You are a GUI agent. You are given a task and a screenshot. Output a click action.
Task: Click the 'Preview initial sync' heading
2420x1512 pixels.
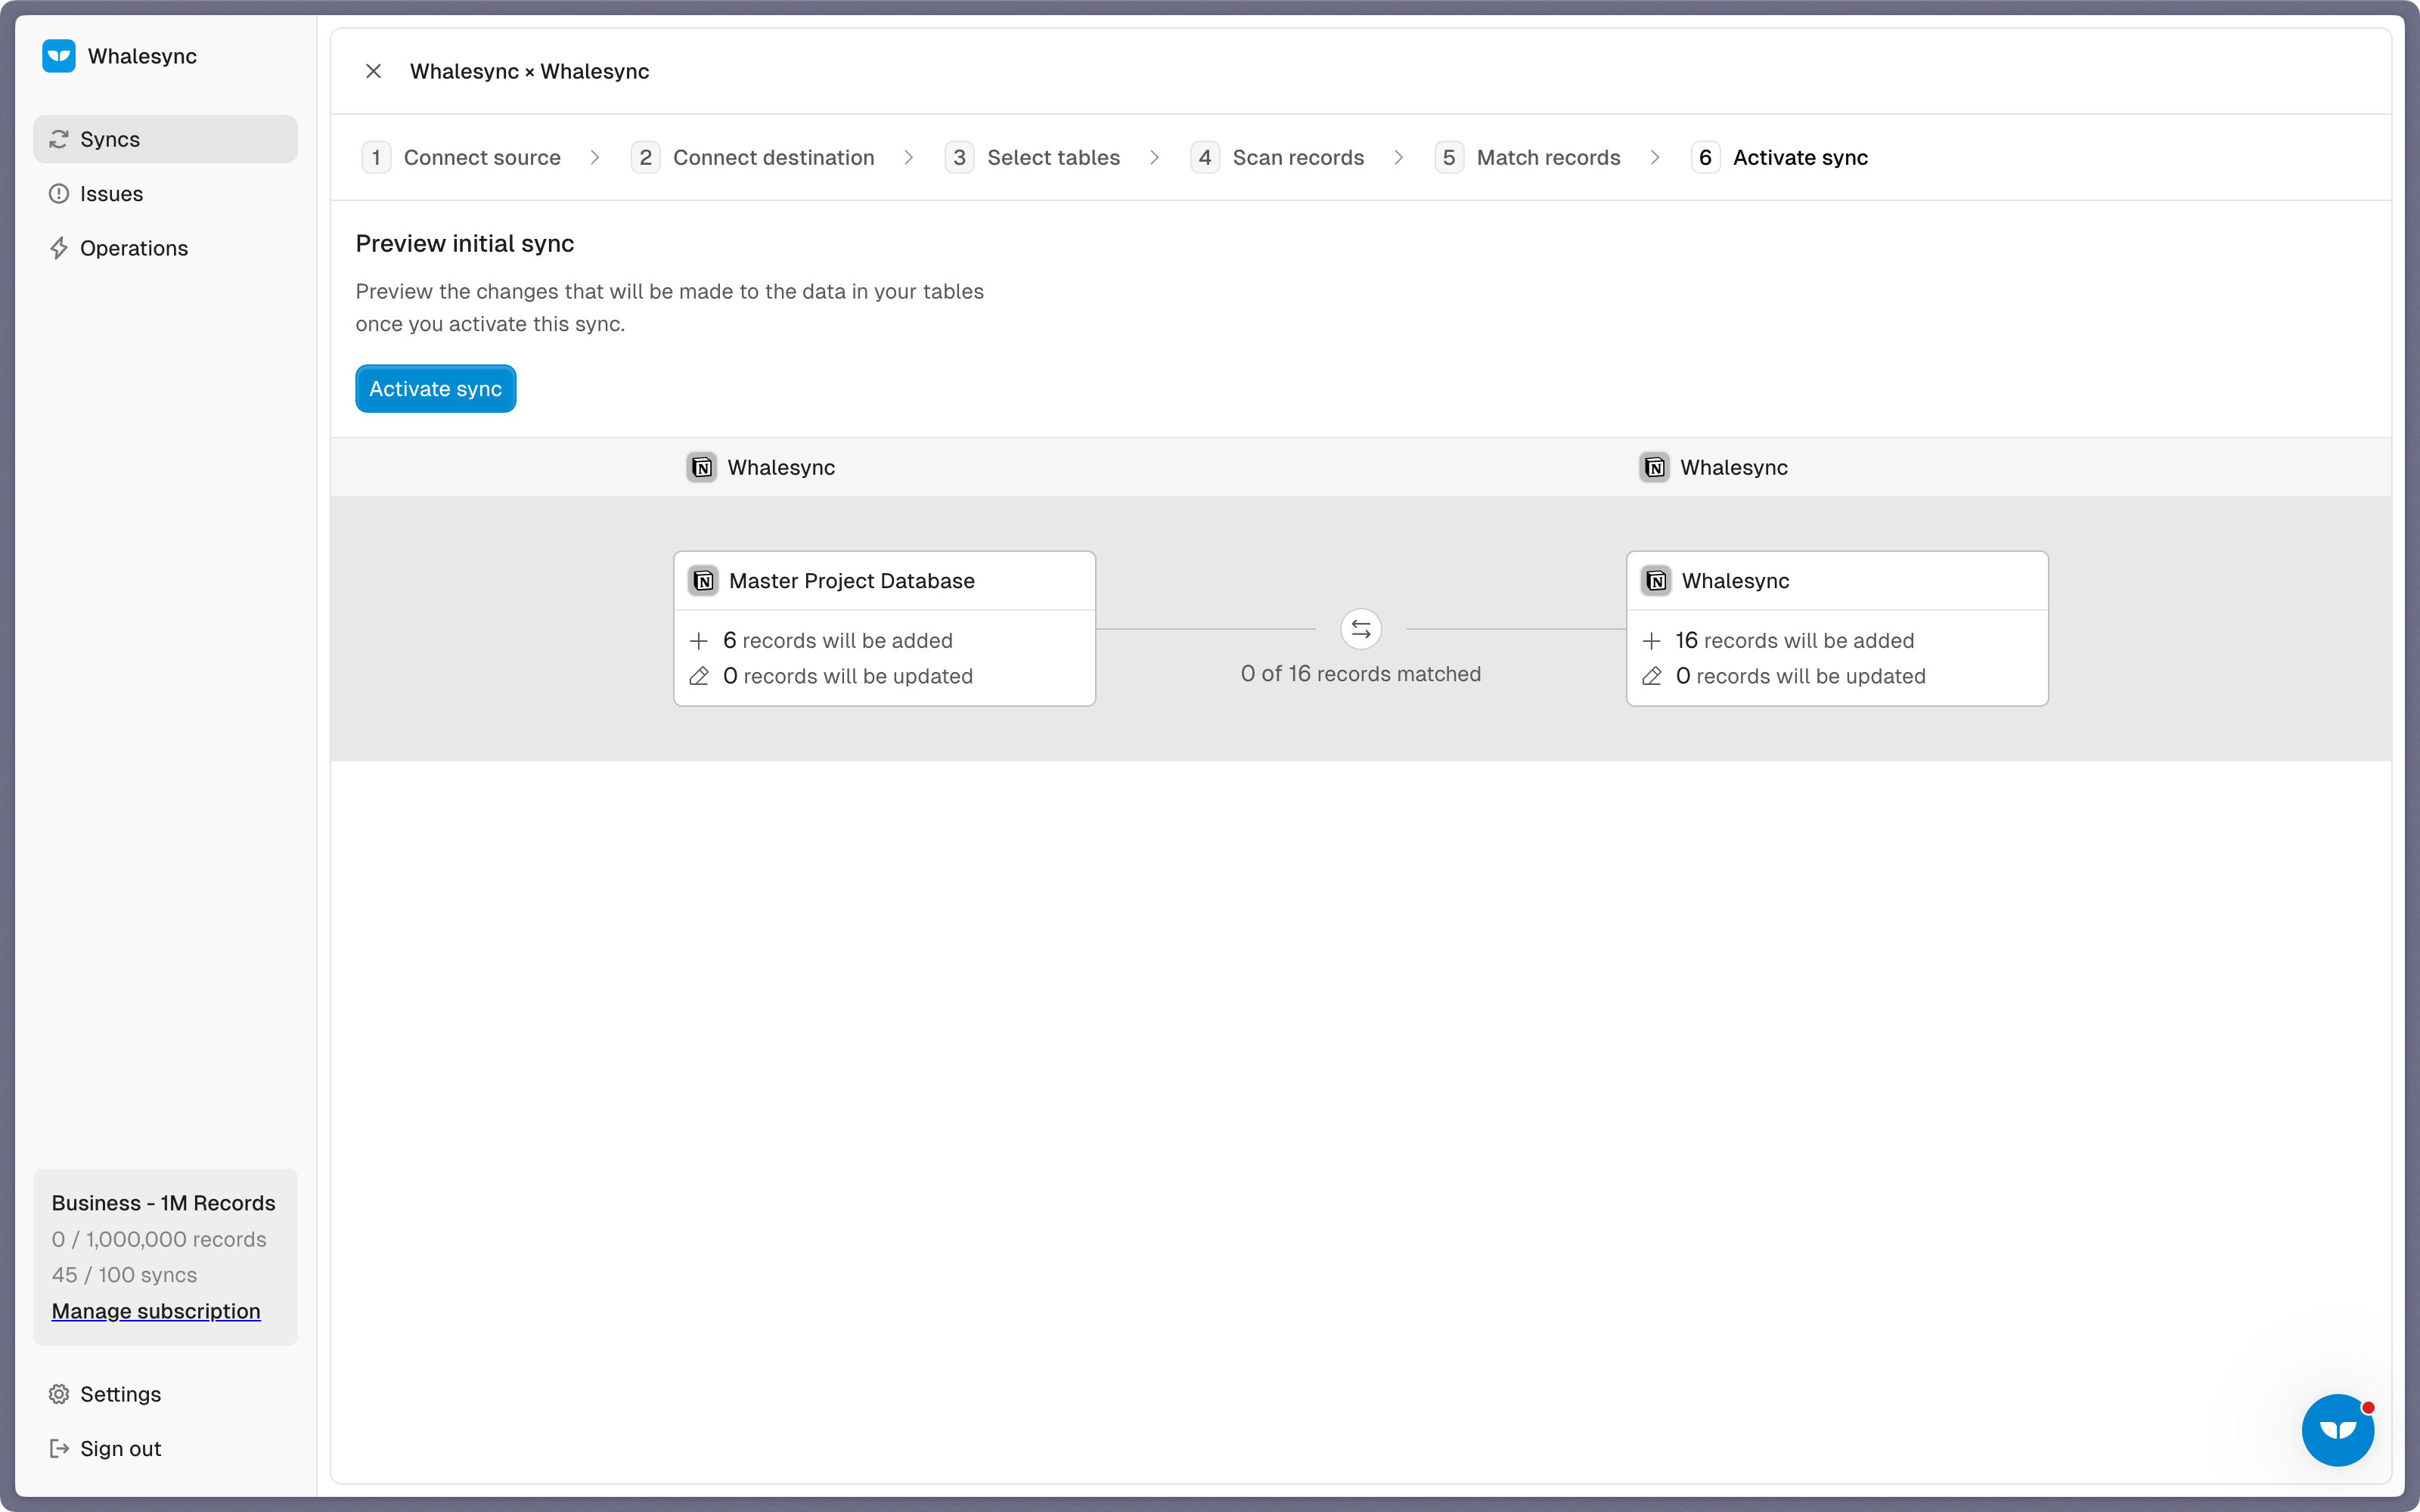(465, 243)
